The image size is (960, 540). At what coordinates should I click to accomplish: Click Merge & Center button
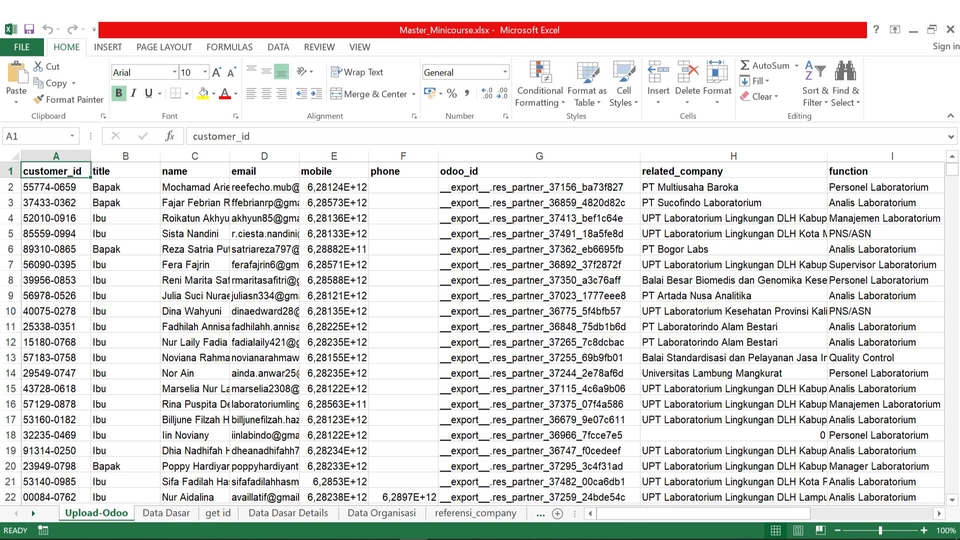point(369,94)
